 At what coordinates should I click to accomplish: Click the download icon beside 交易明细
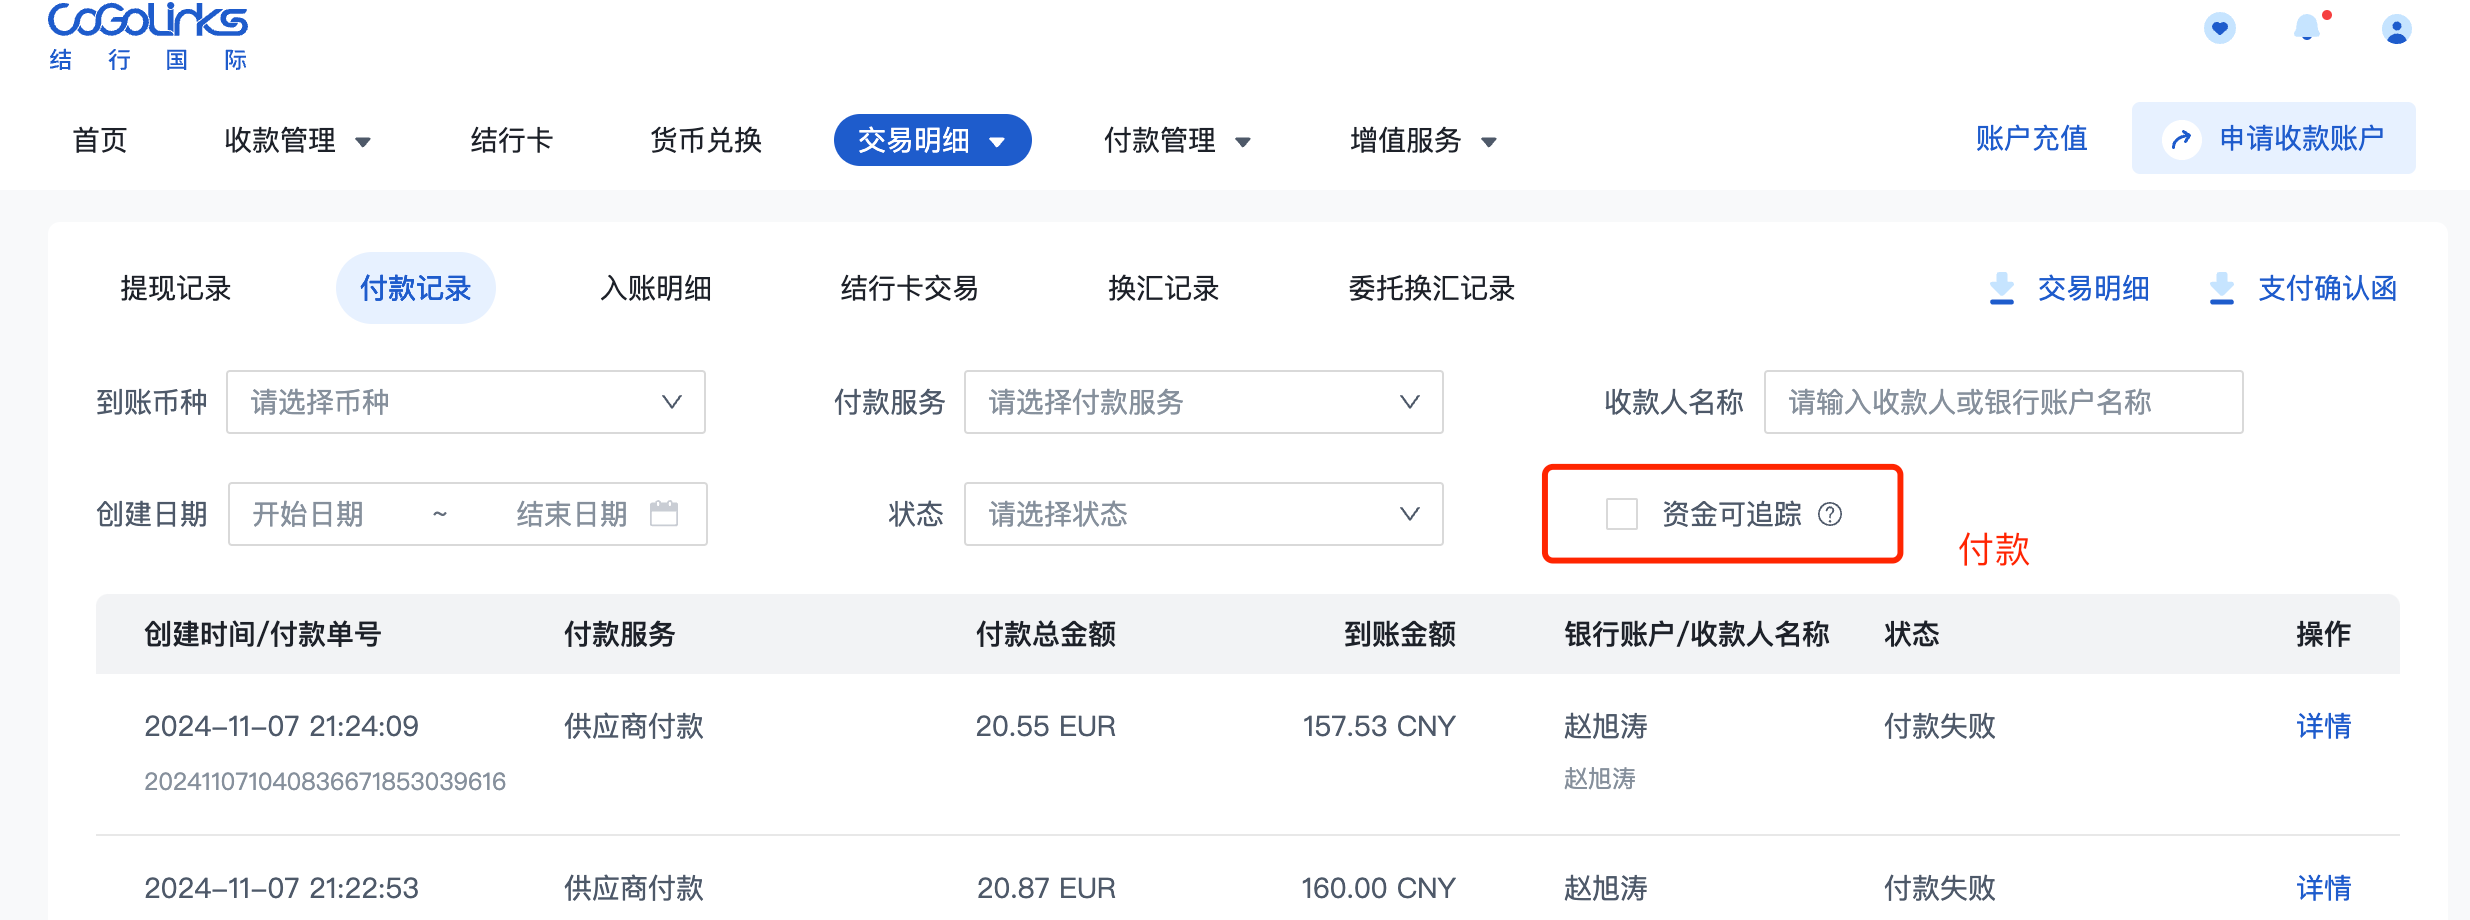(2002, 288)
